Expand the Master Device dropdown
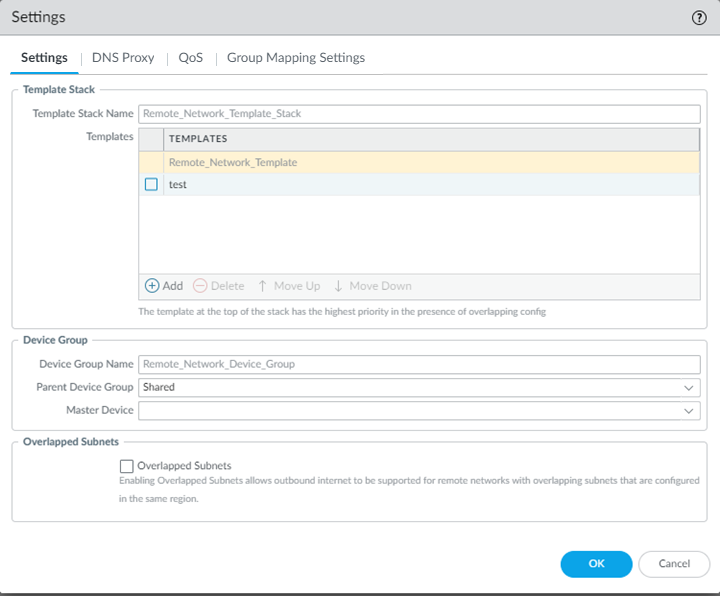720x596 pixels. [688, 410]
